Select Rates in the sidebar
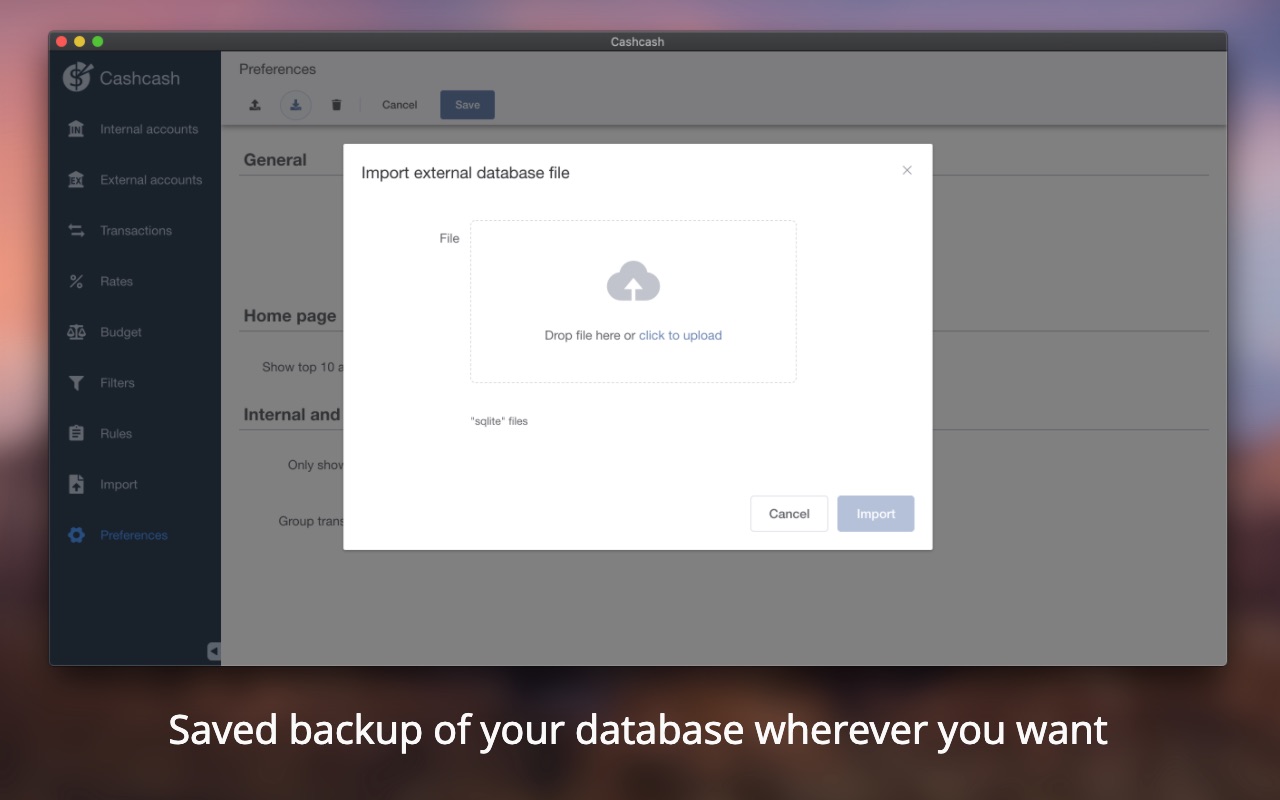 (x=135, y=282)
